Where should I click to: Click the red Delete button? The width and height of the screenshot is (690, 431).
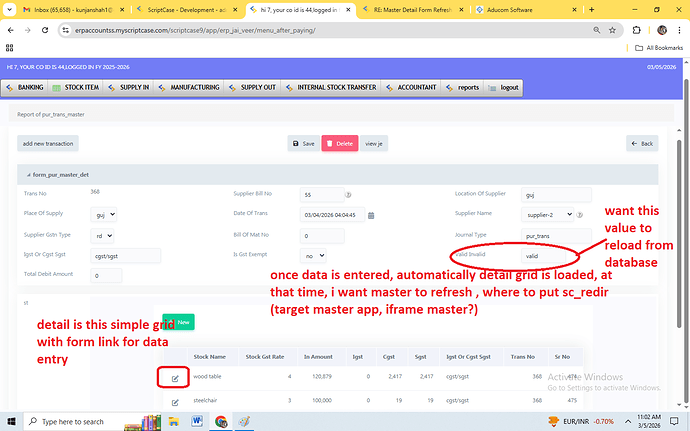click(x=339, y=143)
